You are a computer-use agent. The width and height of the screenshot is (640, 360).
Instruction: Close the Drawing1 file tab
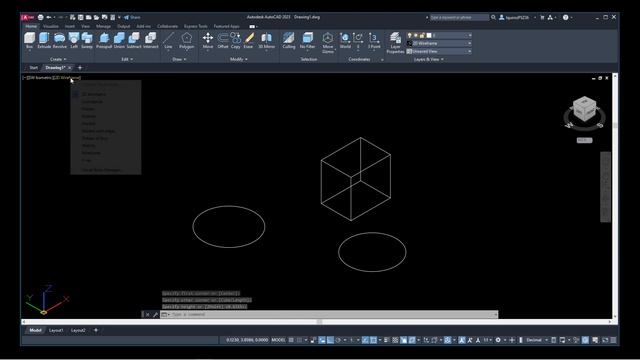point(70,67)
